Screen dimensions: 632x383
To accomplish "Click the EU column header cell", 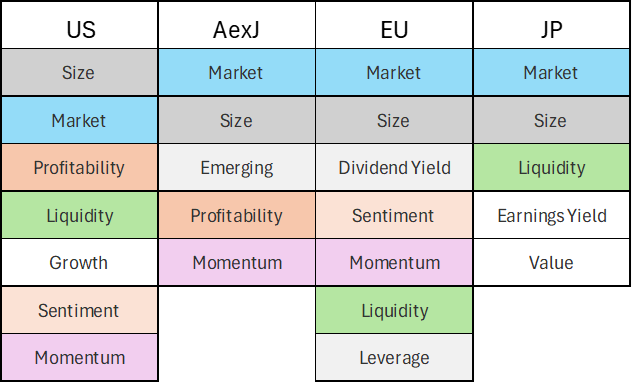I will tap(394, 25).
